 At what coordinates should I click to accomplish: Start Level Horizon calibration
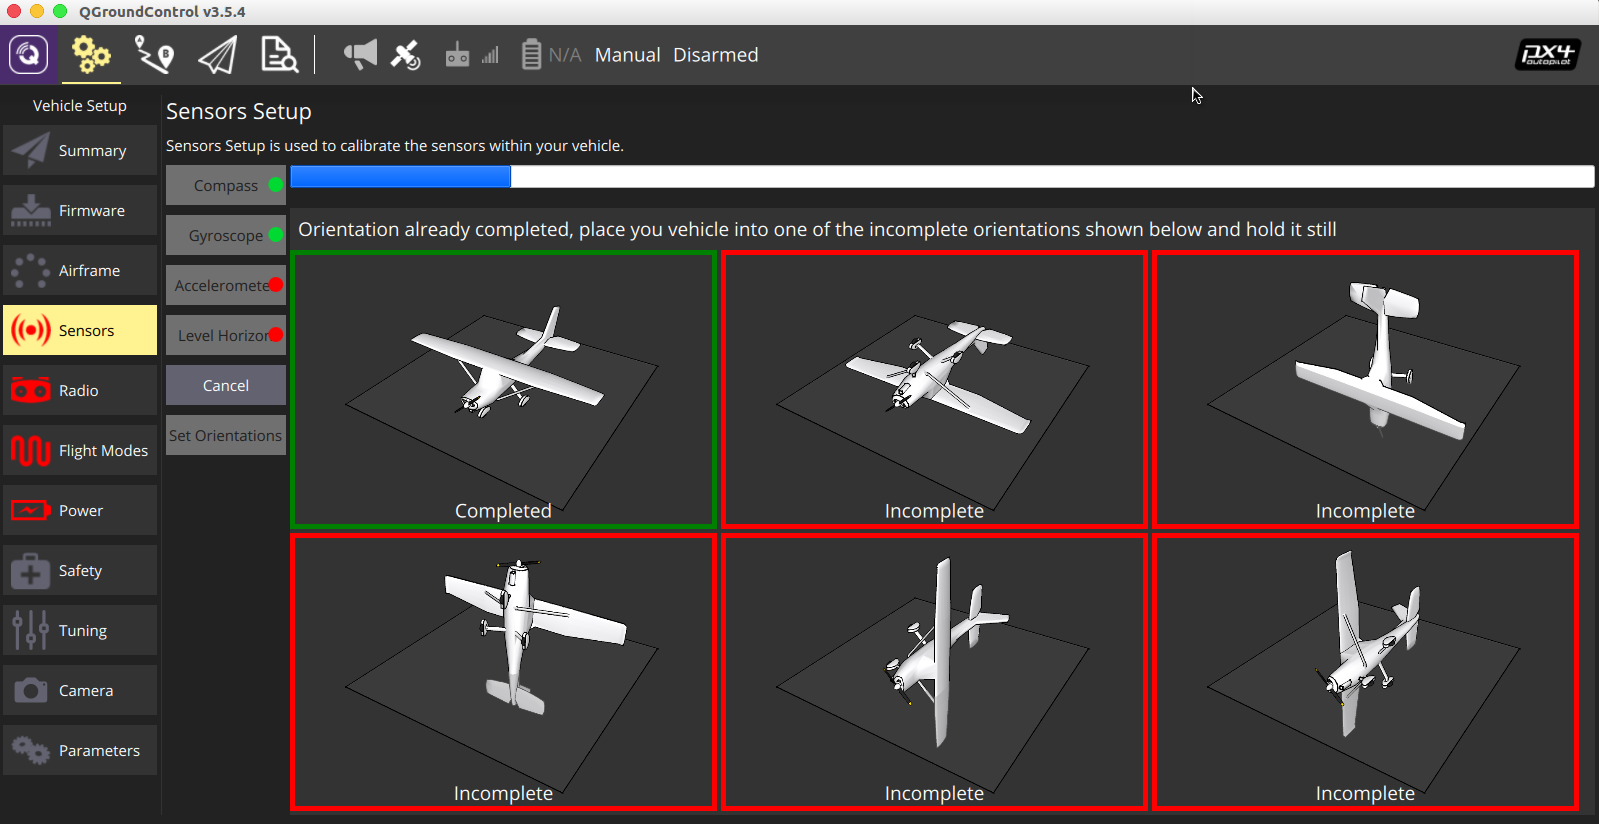coord(226,335)
